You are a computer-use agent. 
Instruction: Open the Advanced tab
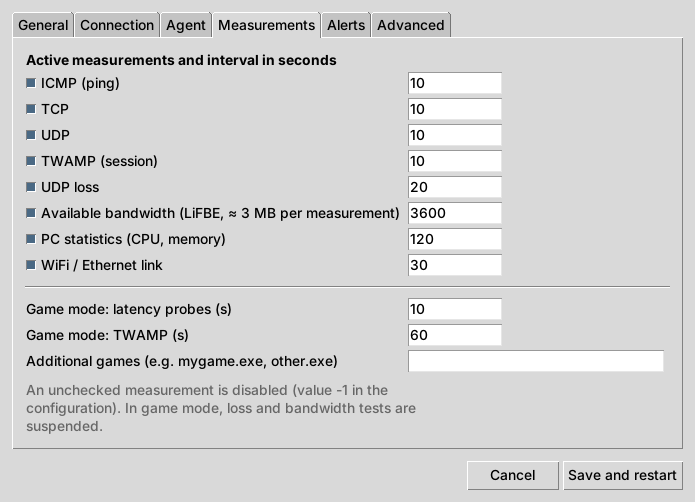411,25
